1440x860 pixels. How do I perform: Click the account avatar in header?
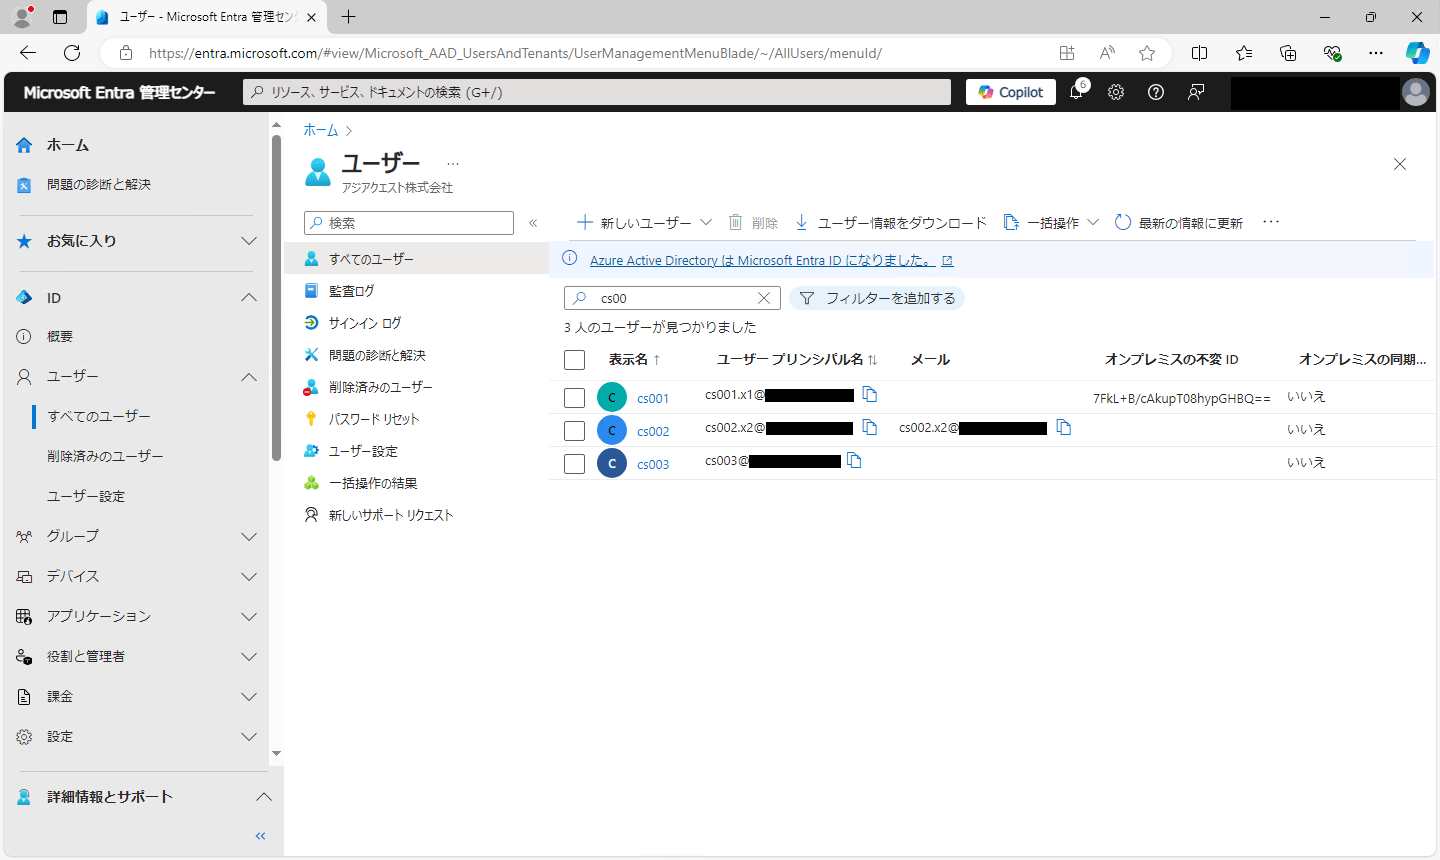point(1416,92)
